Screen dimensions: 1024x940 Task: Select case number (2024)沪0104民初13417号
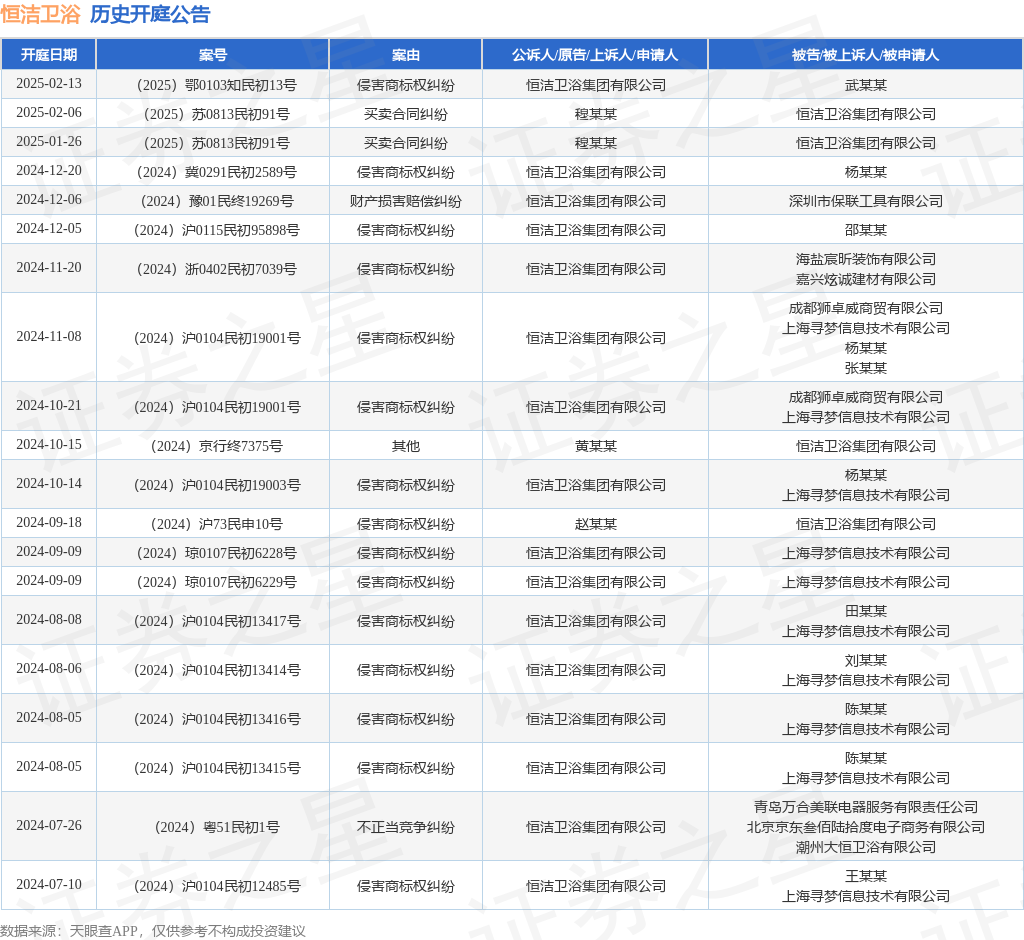pos(217,621)
